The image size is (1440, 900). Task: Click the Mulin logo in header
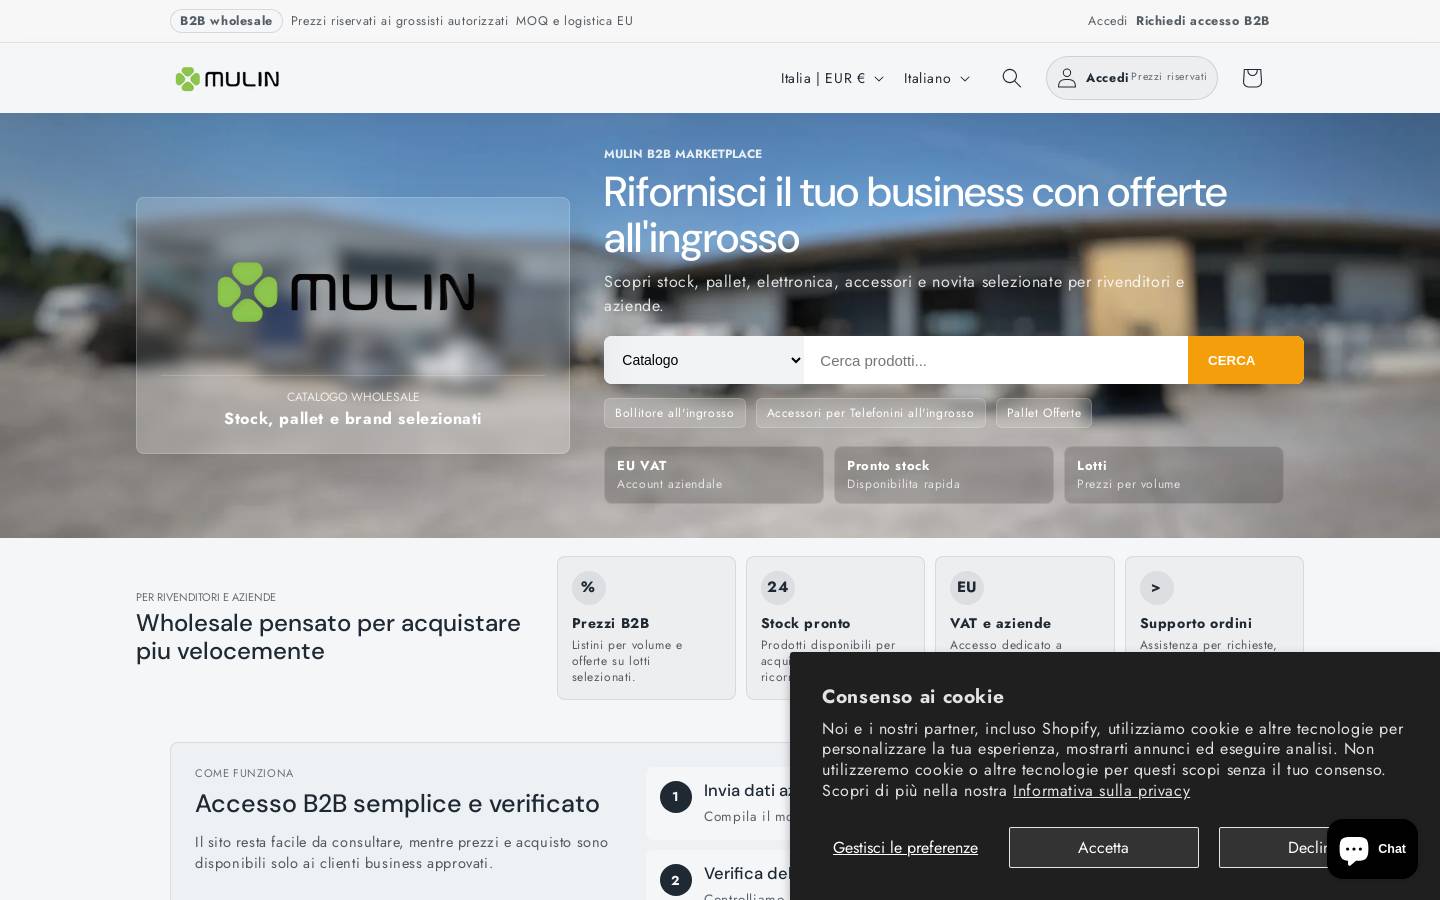point(227,78)
